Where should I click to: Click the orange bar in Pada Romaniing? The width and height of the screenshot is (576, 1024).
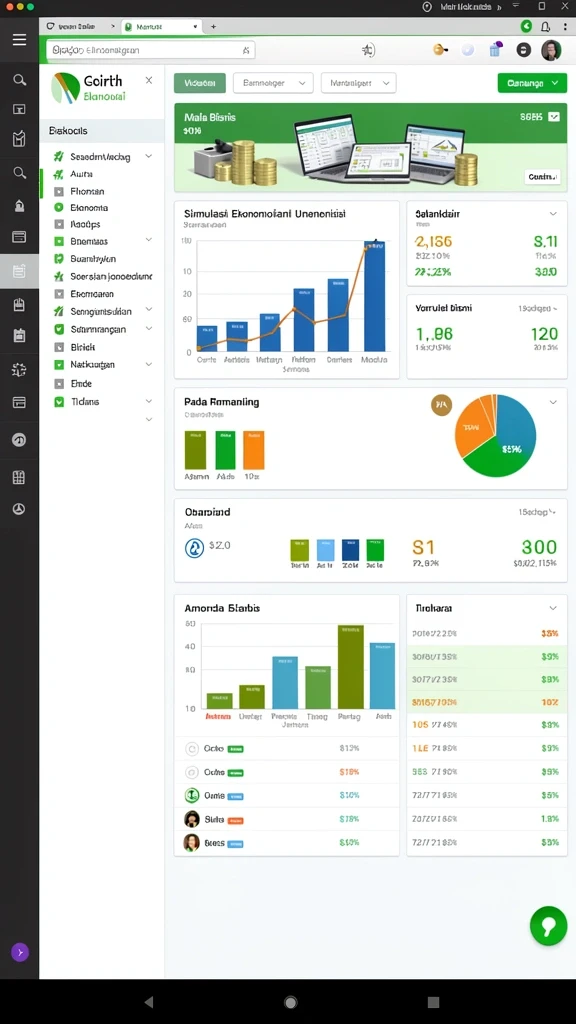[x=253, y=450]
